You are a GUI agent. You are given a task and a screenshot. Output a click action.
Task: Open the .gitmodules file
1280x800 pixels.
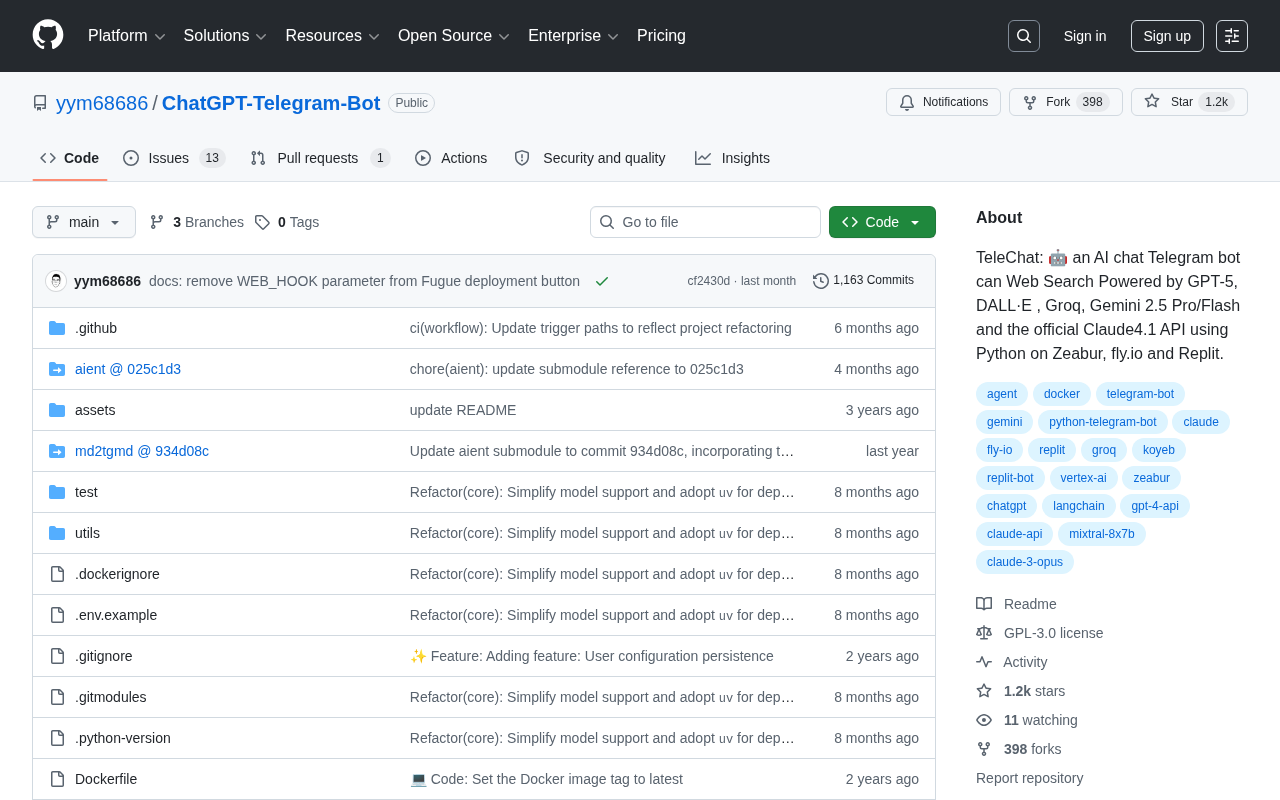click(x=111, y=697)
